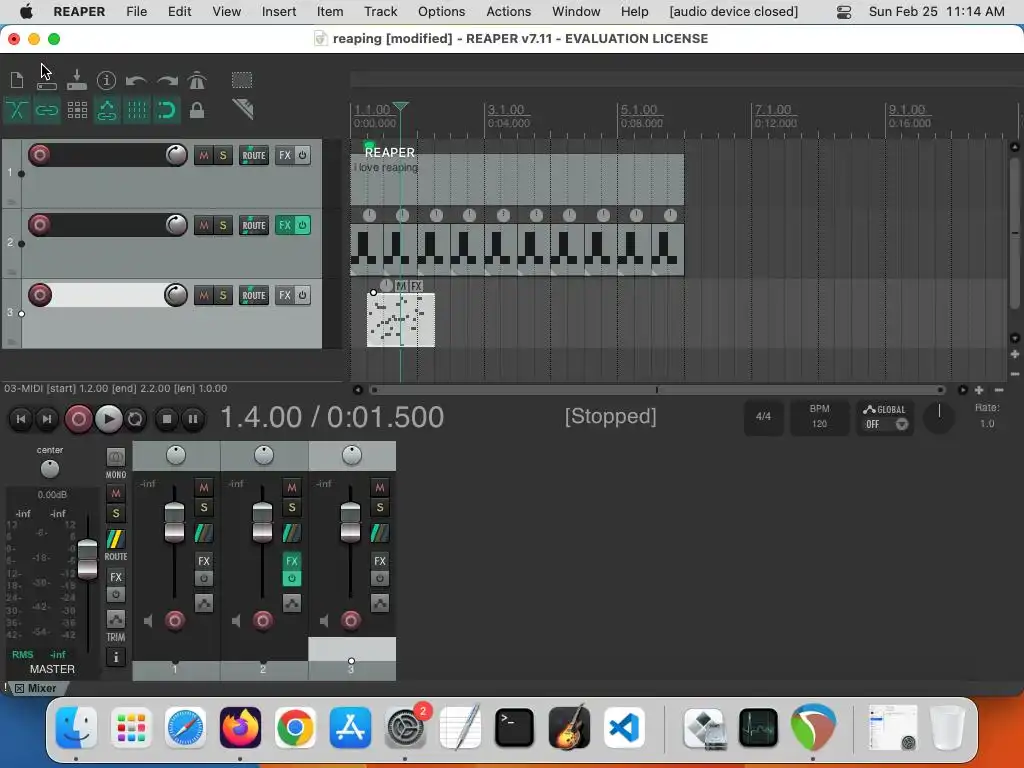Viewport: 1024px width, 768px height.
Task: Go to project end transport button
Action: 46,419
